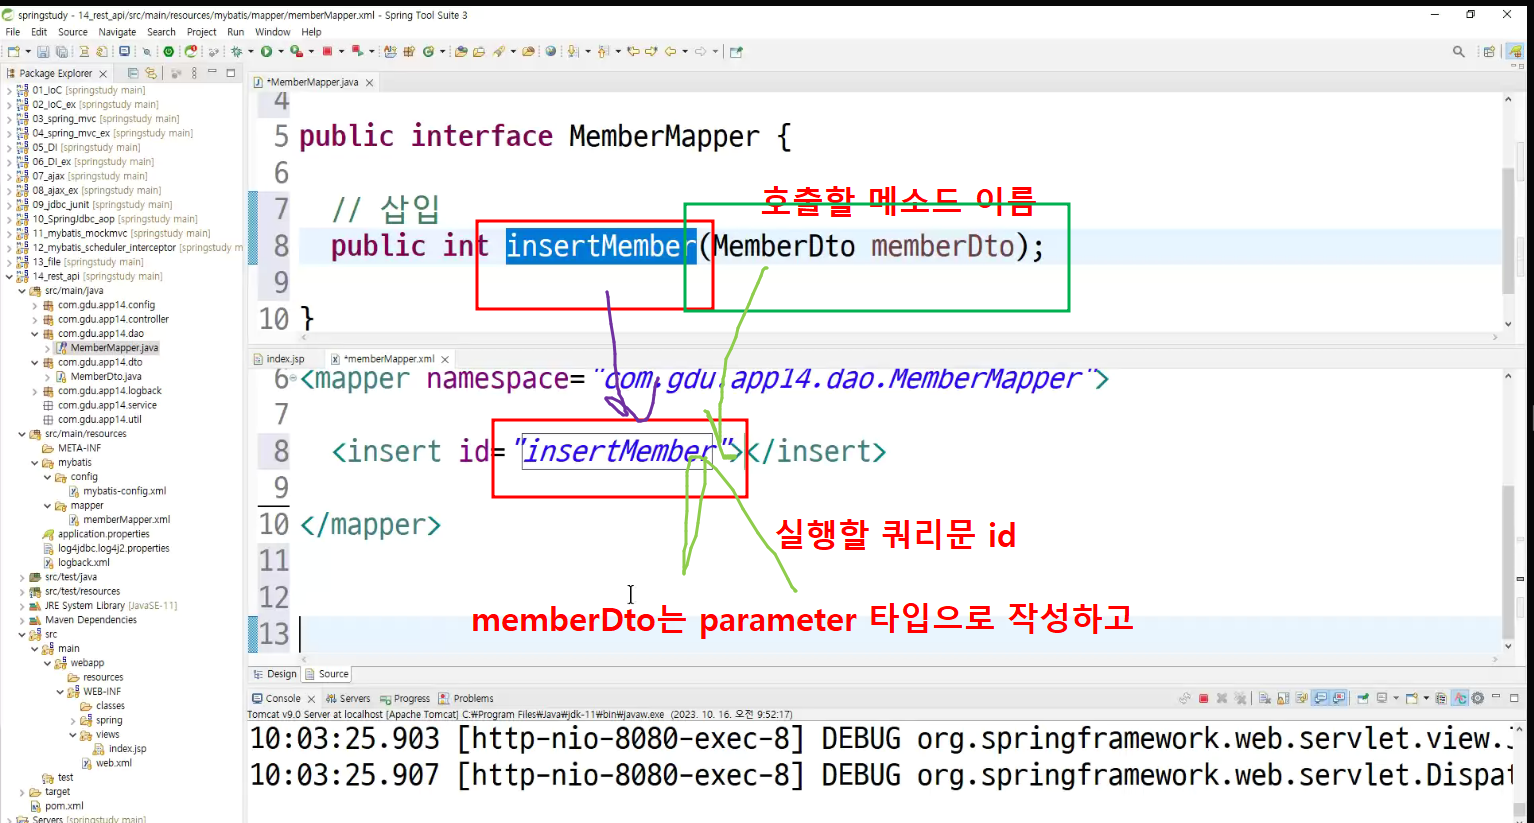This screenshot has height=823, width=1534.
Task: Click the Save toolbar icon
Action: click(x=43, y=51)
